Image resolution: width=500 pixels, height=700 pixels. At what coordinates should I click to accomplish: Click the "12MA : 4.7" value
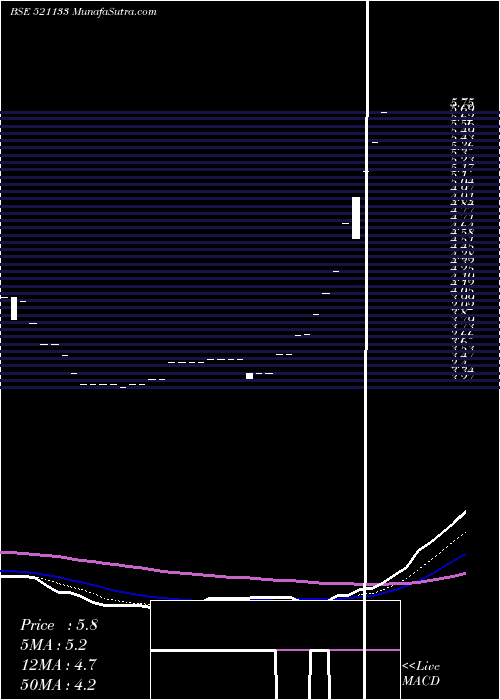tap(58, 665)
